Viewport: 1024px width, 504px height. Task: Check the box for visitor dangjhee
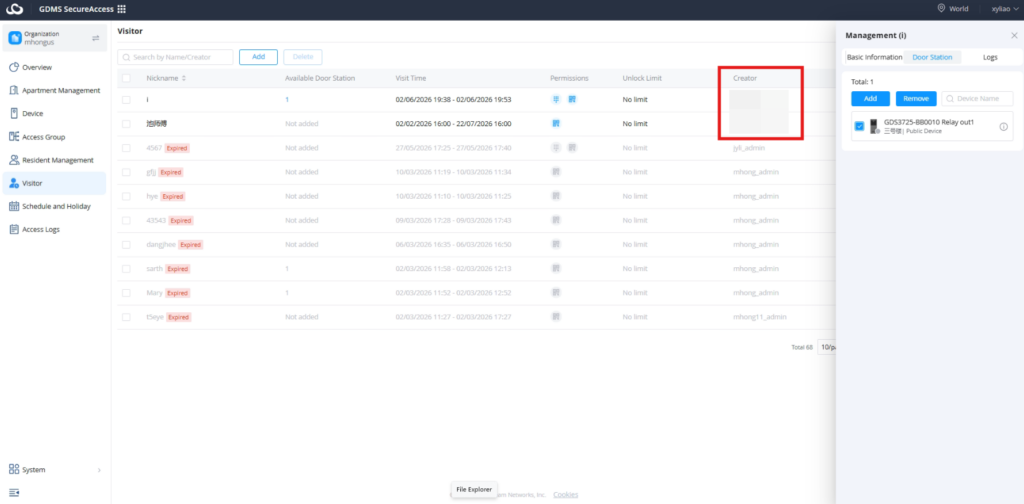(126, 245)
